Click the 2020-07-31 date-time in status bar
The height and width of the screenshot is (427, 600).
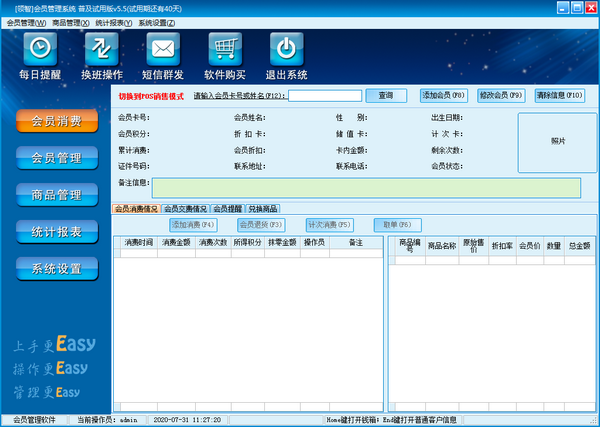tap(187, 420)
